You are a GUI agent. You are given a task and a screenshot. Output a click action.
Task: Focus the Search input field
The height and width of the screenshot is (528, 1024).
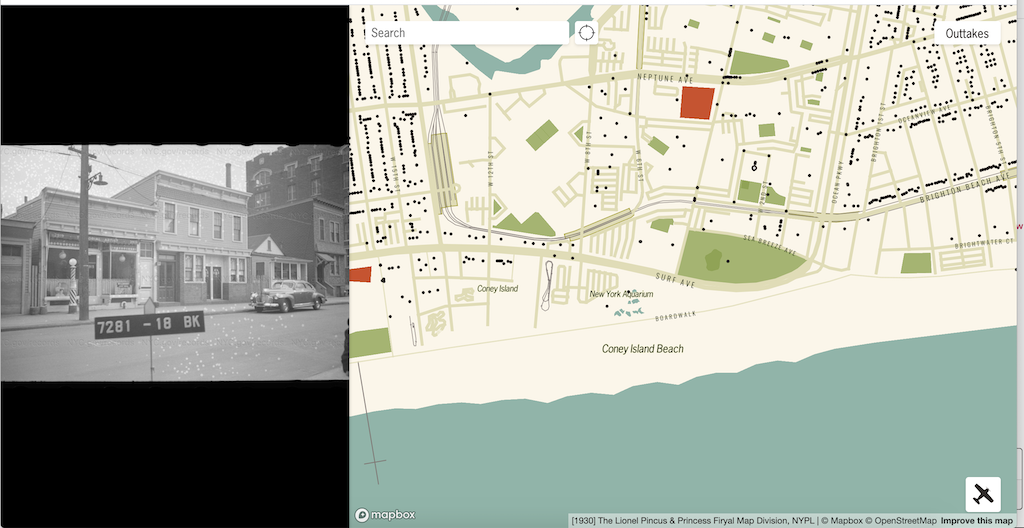465,33
